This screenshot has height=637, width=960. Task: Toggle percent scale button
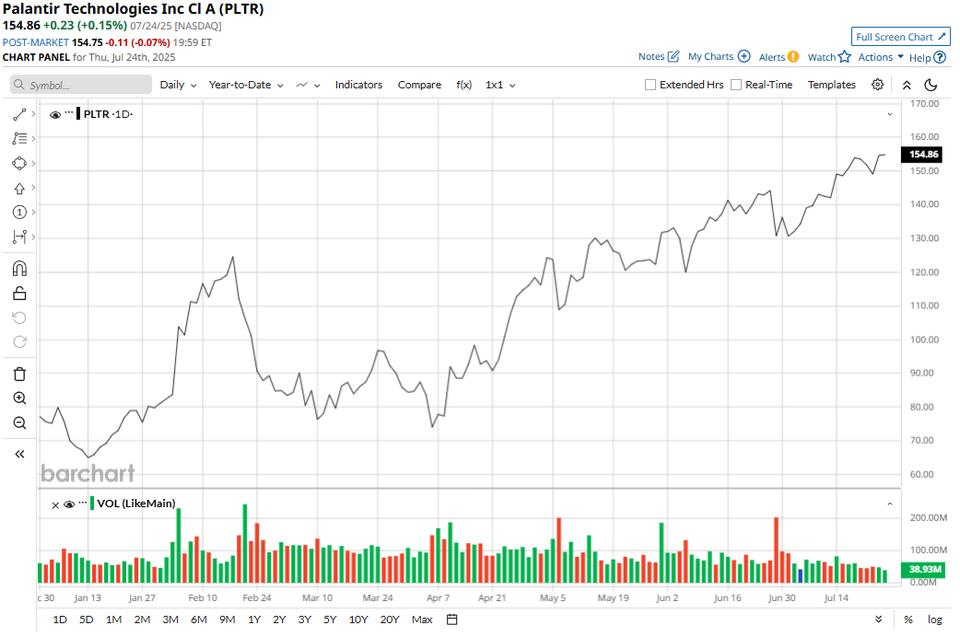908,620
